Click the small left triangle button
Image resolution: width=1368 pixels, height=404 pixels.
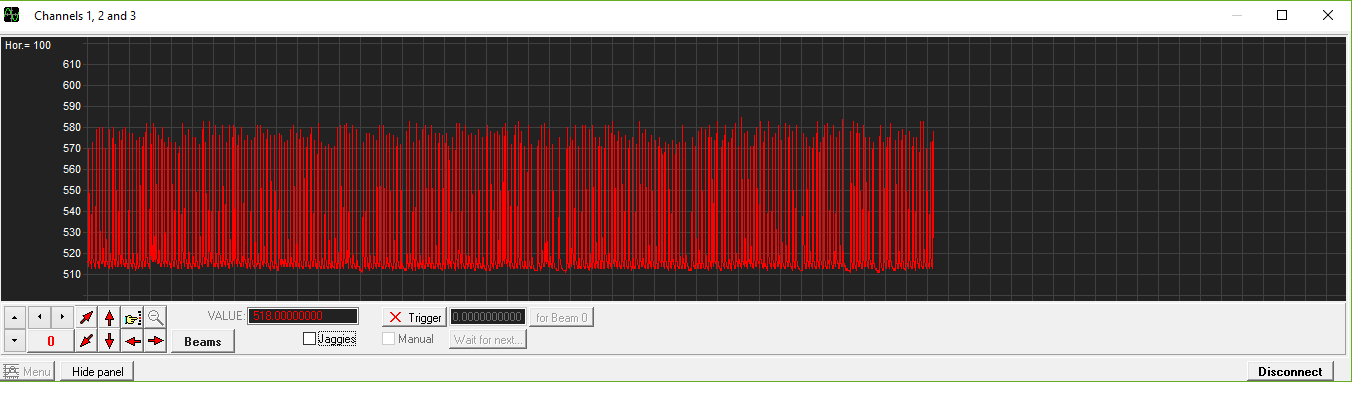[x=39, y=317]
